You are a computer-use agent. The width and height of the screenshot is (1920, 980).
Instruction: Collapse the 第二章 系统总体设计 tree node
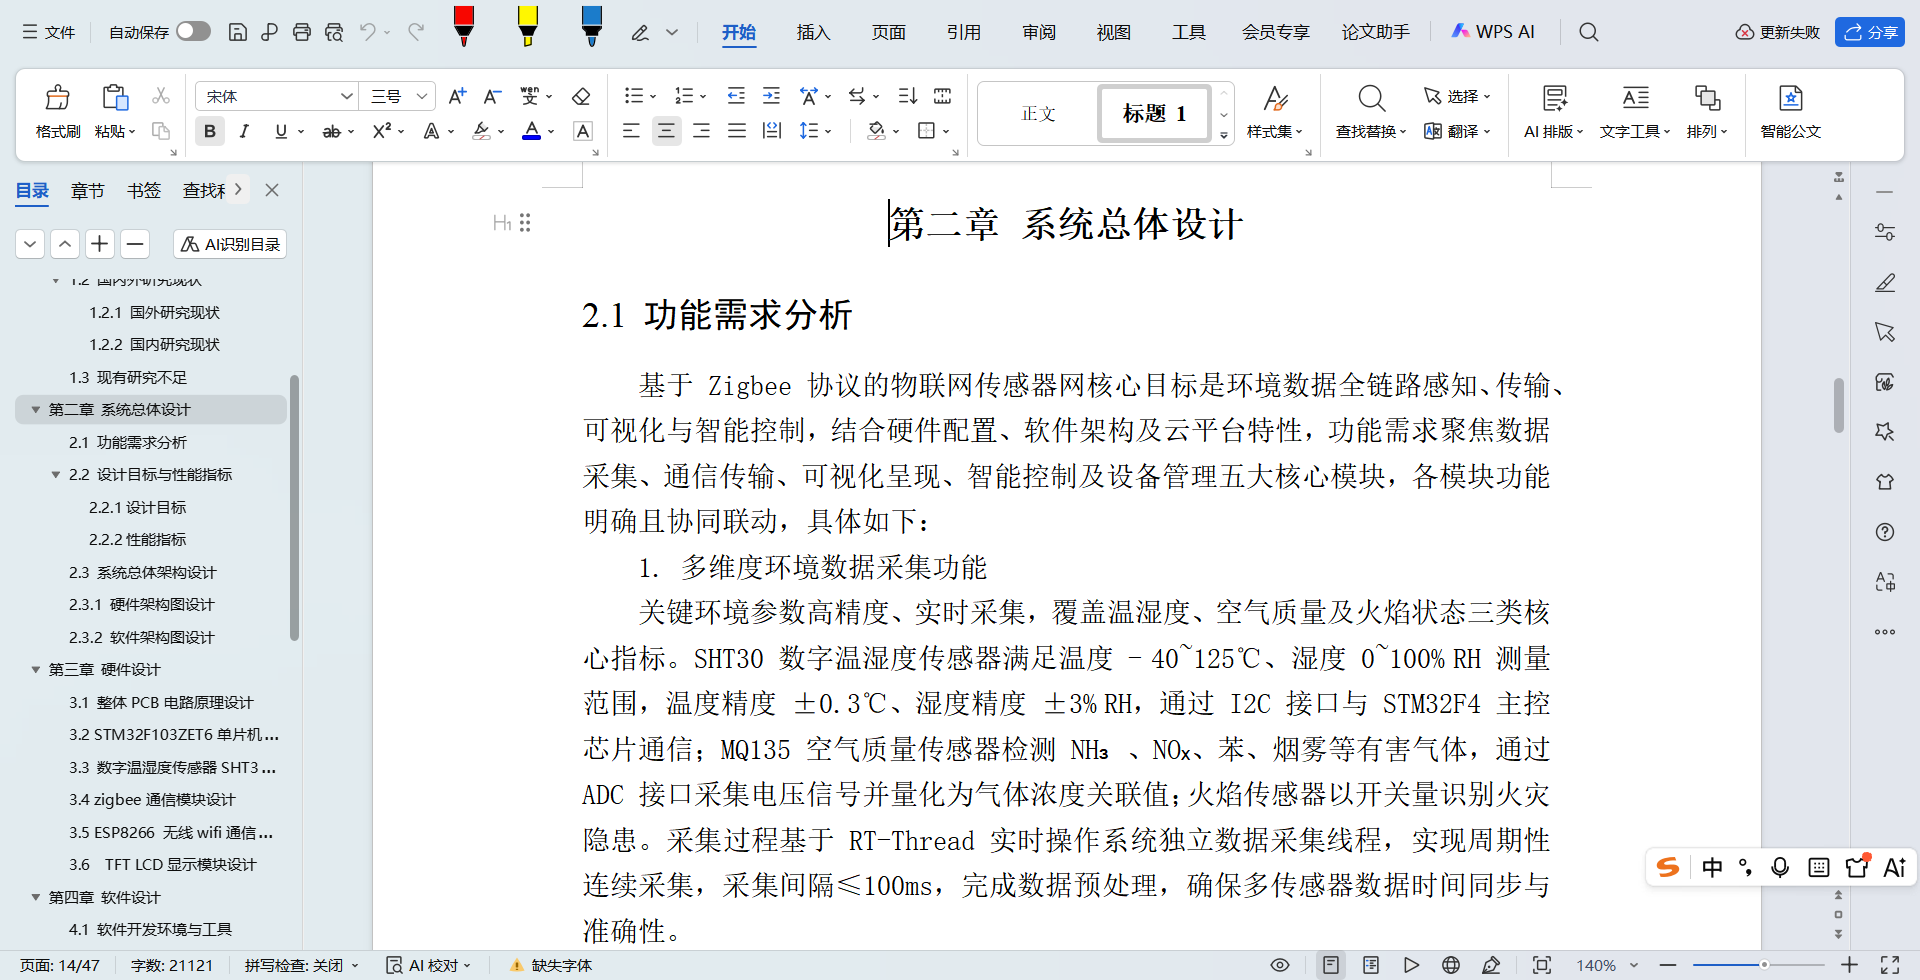coord(36,410)
